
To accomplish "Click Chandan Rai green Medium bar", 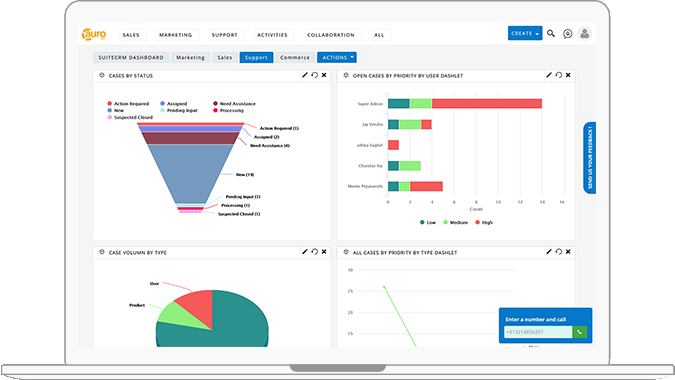I will pos(410,166).
